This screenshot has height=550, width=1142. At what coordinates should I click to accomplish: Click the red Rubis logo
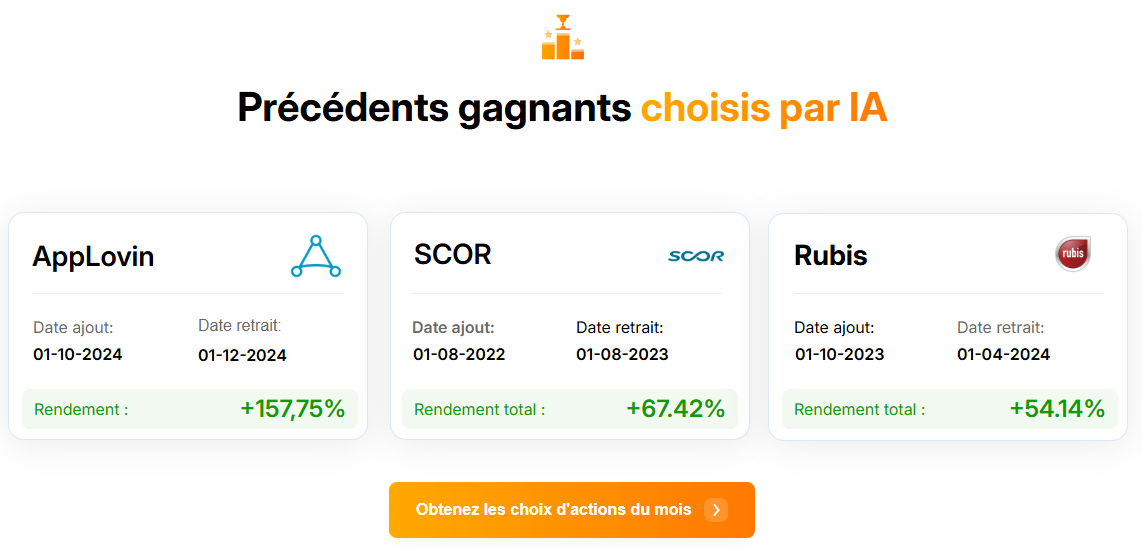click(1073, 254)
